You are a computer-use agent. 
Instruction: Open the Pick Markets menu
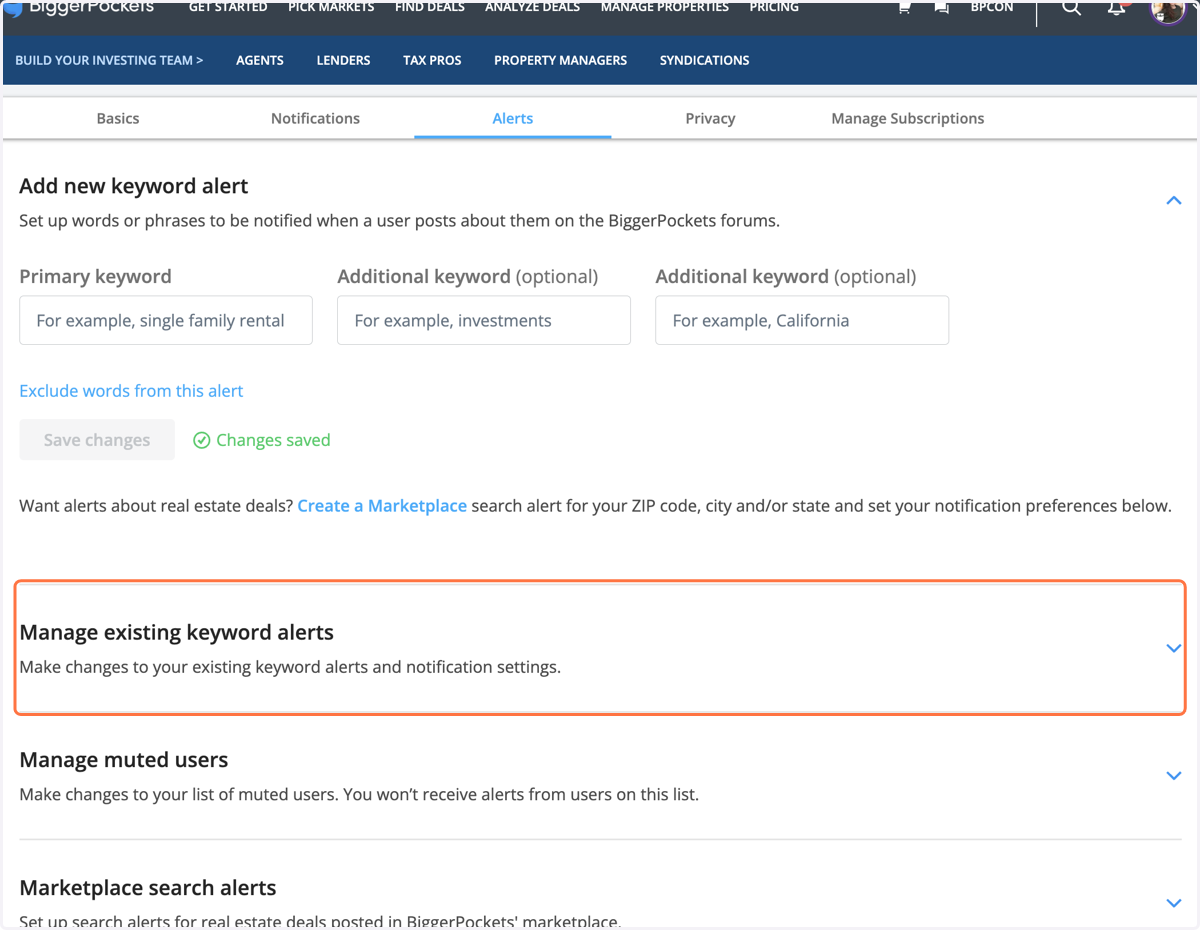pos(331,7)
